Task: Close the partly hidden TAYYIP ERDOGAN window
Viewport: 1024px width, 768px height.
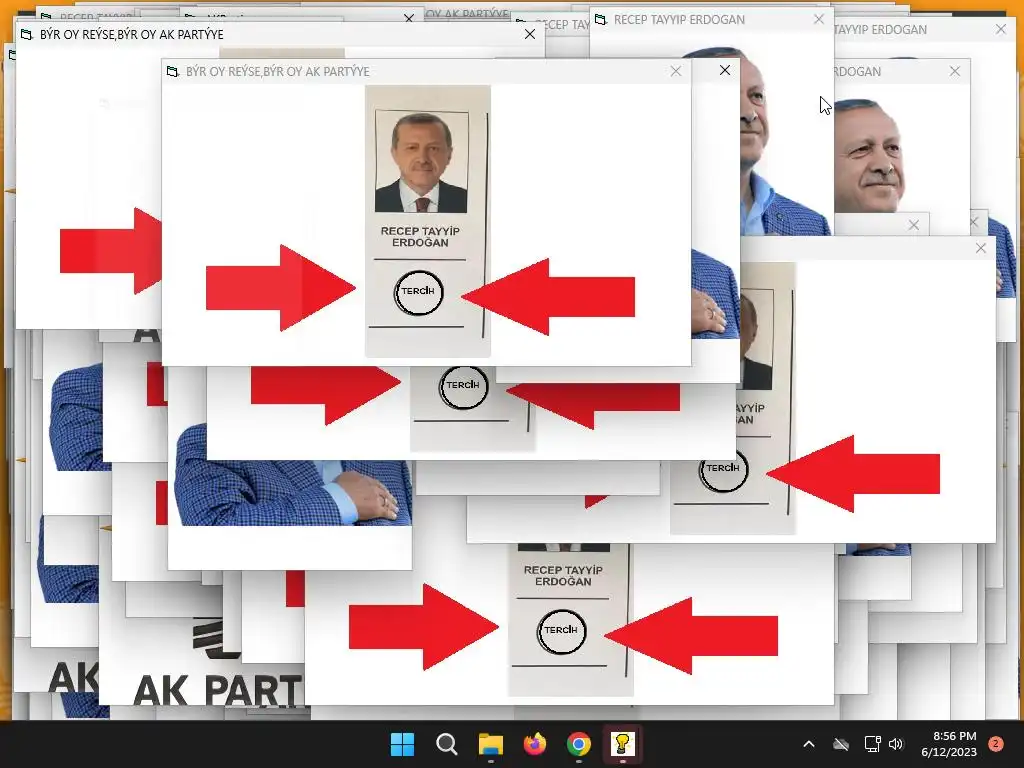Action: [1000, 29]
